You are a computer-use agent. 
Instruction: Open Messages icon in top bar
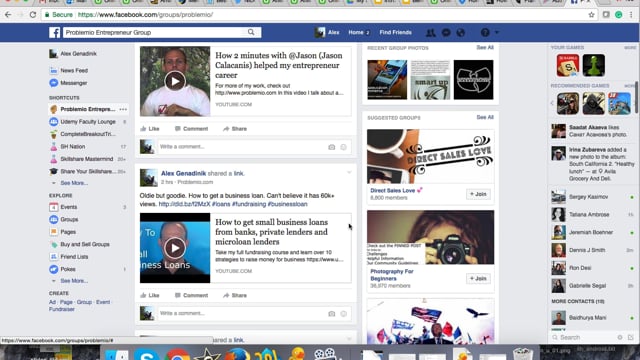446,33
